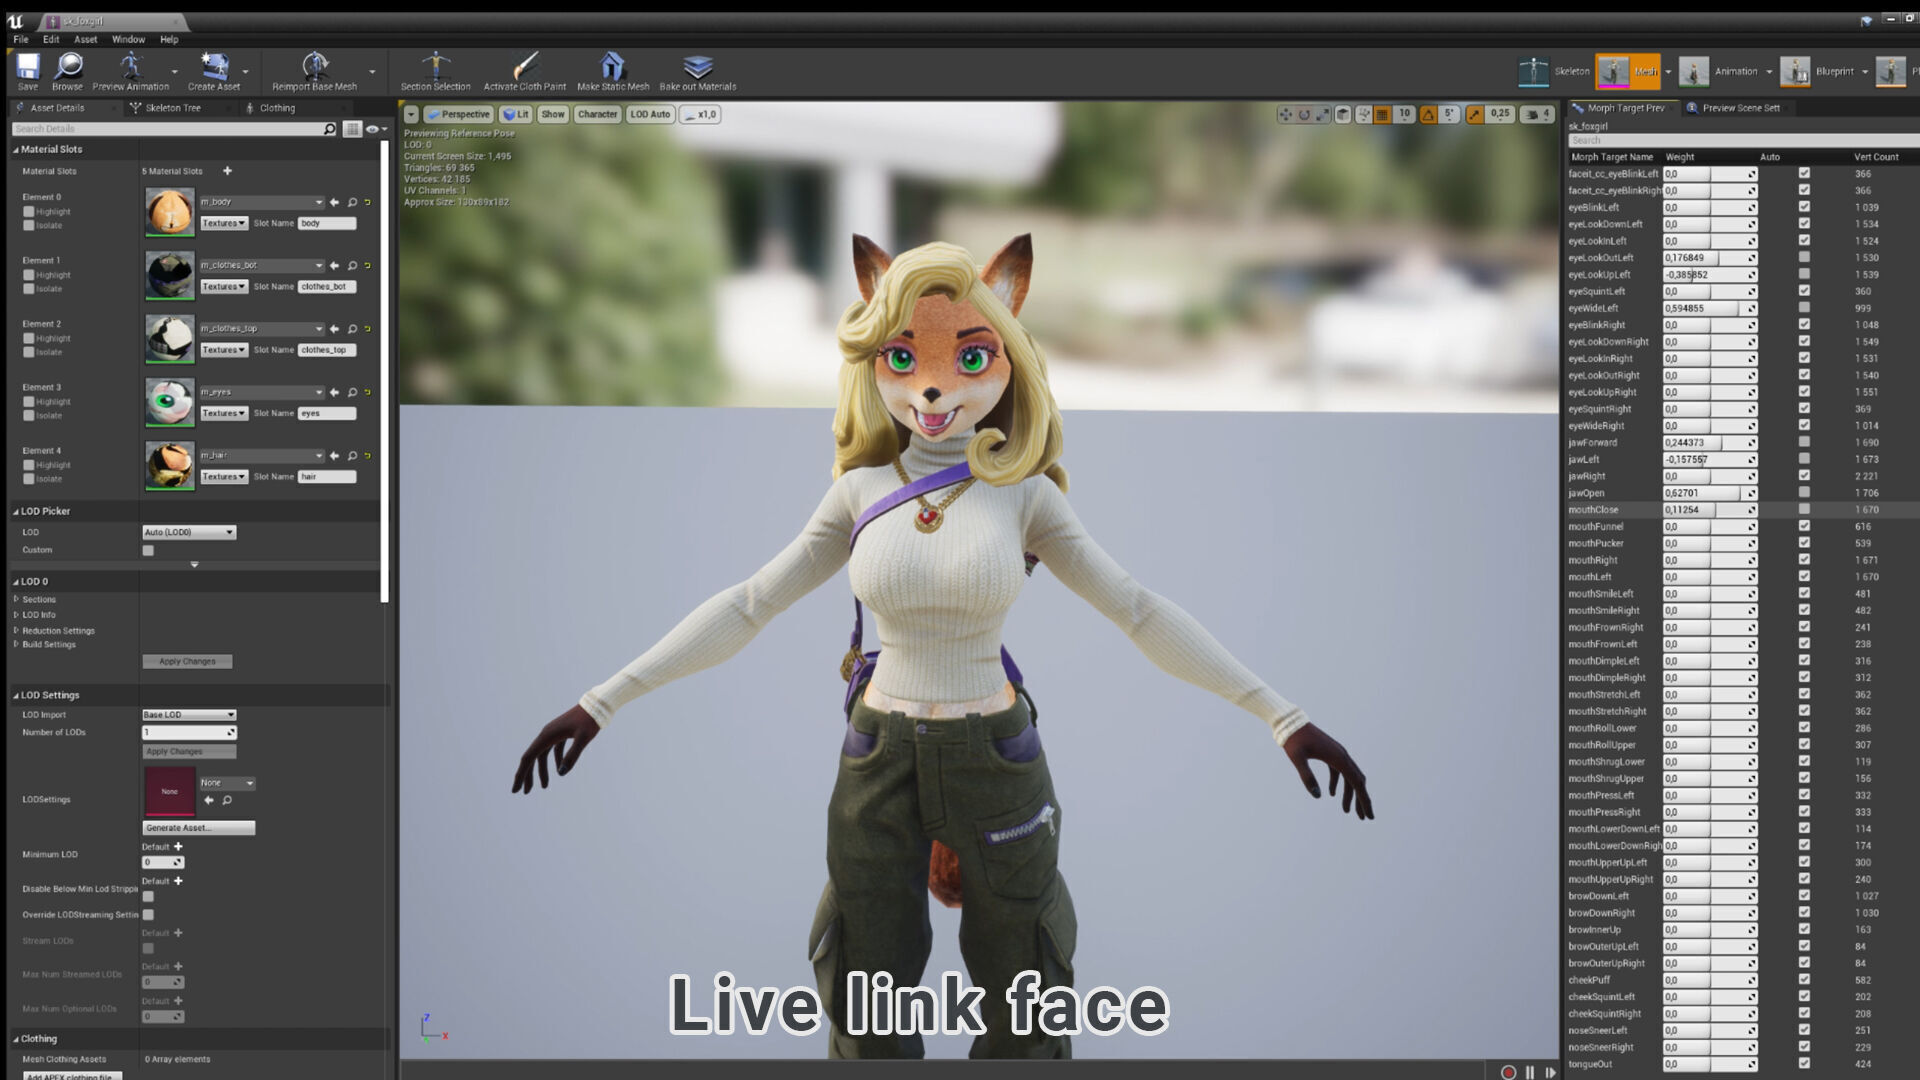This screenshot has height=1080, width=1920.
Task: Toggle rotation snapping icon in viewport
Action: 1428,114
